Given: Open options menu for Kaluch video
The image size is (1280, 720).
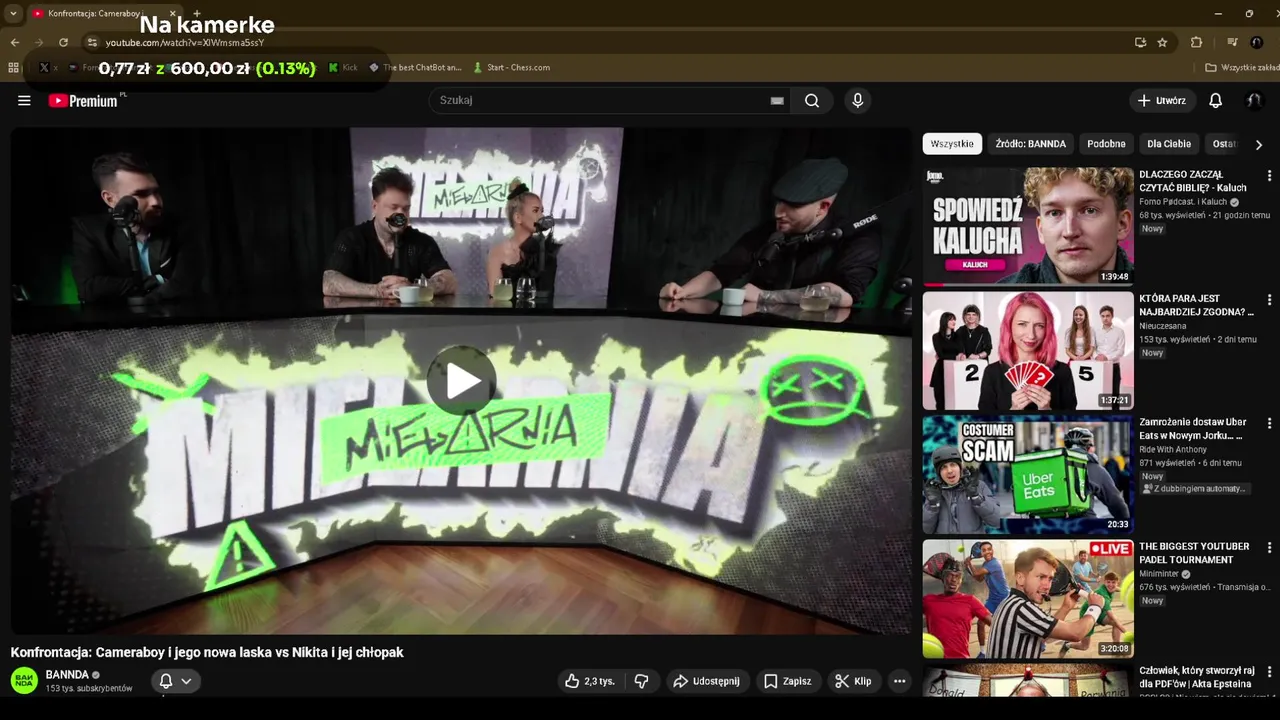Looking at the screenshot, I should [1269, 175].
